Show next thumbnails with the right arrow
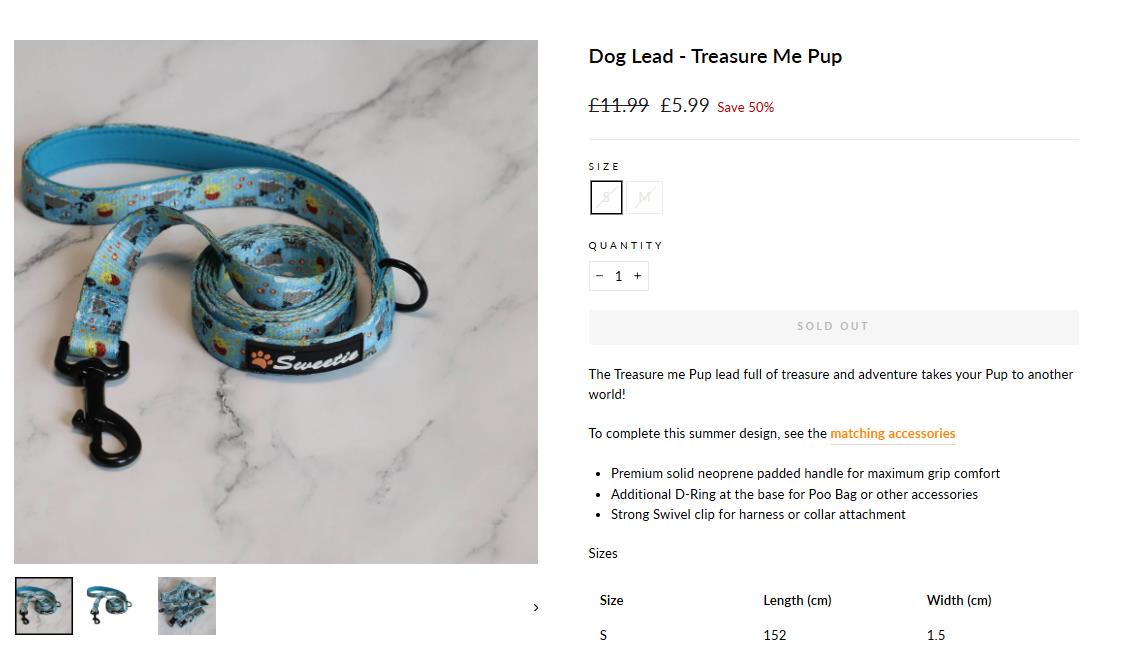The height and width of the screenshot is (648, 1140). pyautogui.click(x=536, y=607)
